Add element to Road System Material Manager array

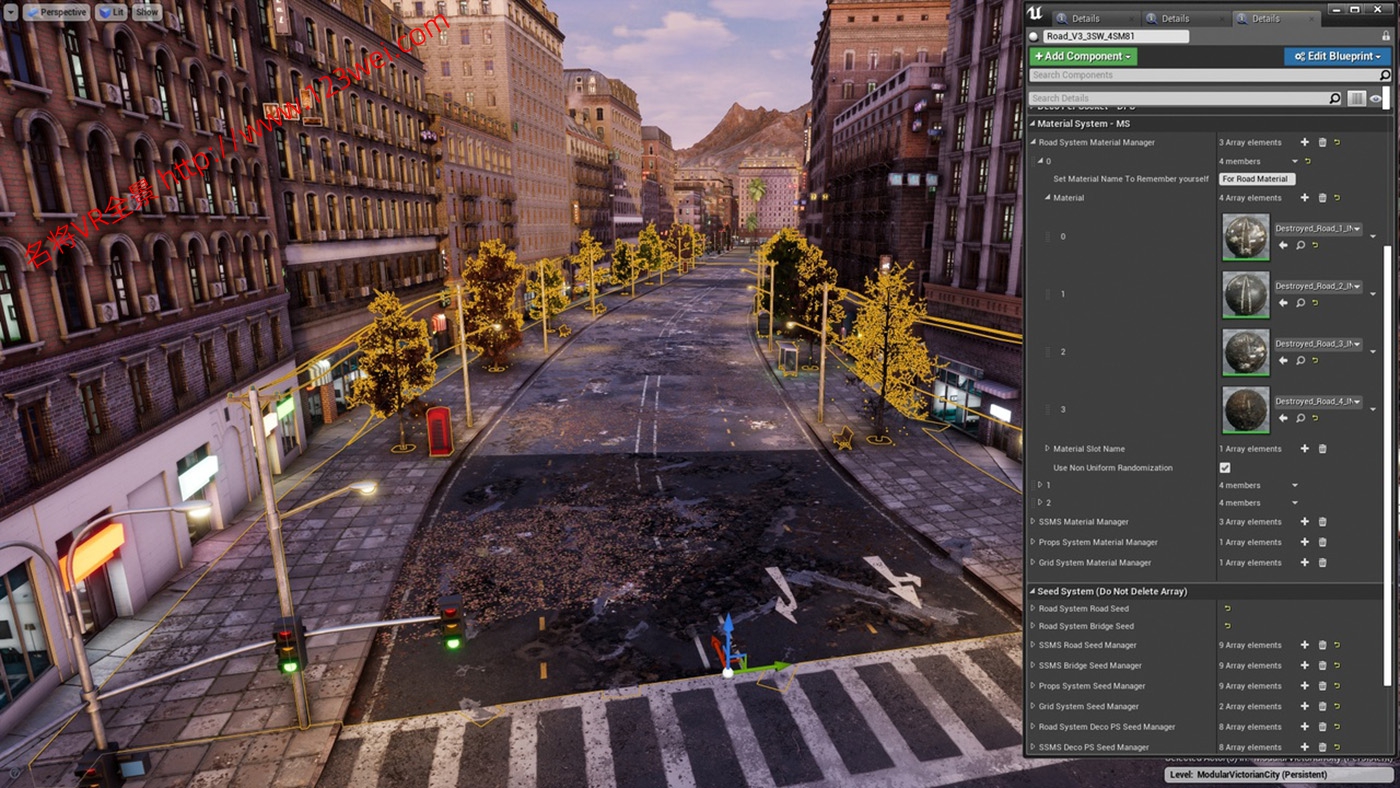tap(1305, 142)
